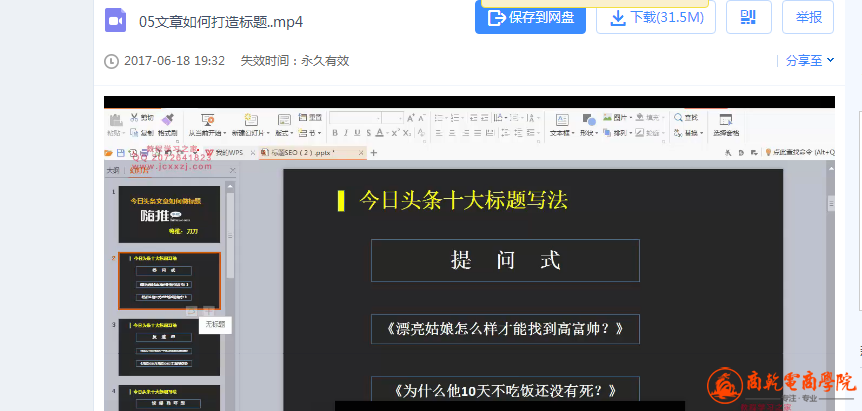
Task: Click the 提问式 text box on slide
Action: [x=505, y=260]
